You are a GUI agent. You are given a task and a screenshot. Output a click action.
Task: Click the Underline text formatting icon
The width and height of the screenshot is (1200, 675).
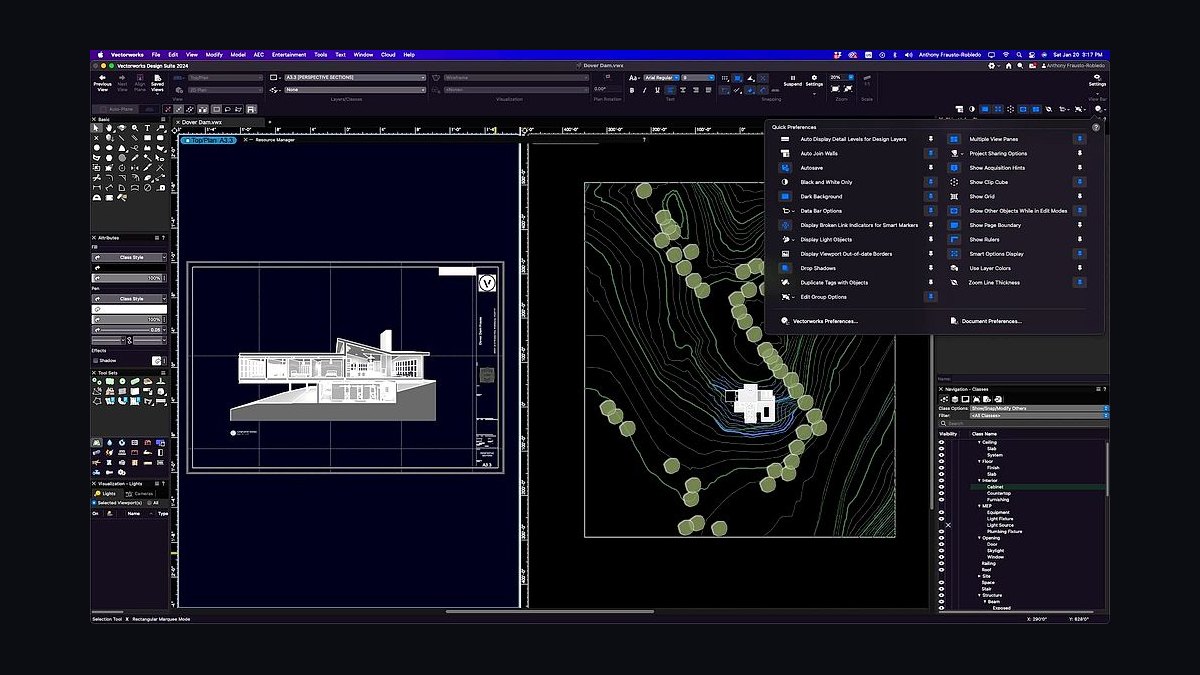[x=656, y=90]
